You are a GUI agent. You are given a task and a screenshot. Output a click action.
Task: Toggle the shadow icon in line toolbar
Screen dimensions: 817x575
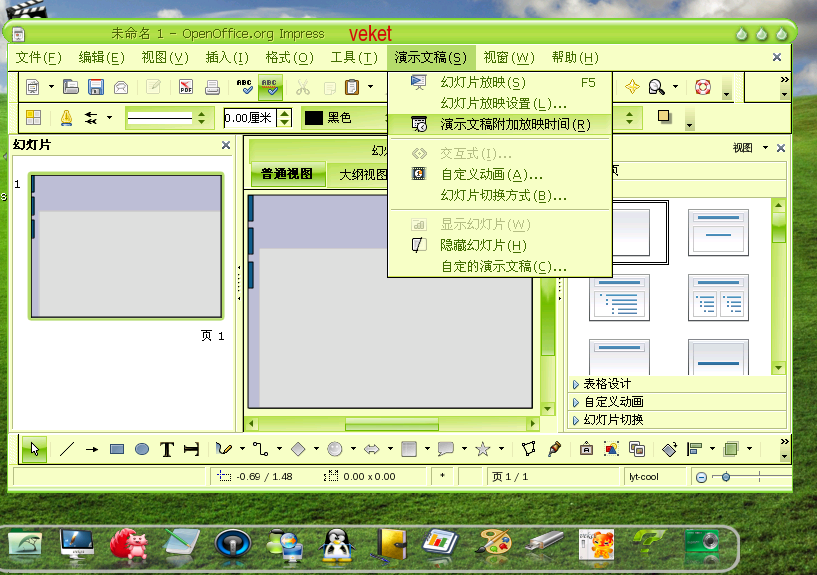click(664, 116)
